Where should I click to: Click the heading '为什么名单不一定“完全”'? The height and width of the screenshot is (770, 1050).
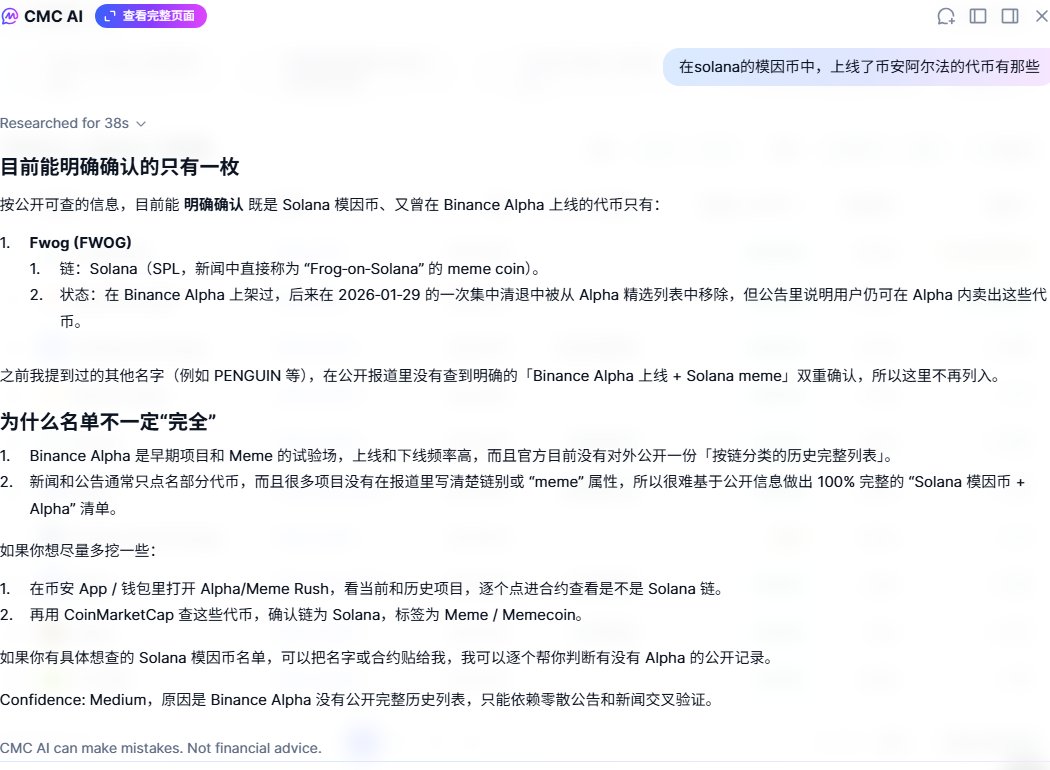(x=108, y=422)
